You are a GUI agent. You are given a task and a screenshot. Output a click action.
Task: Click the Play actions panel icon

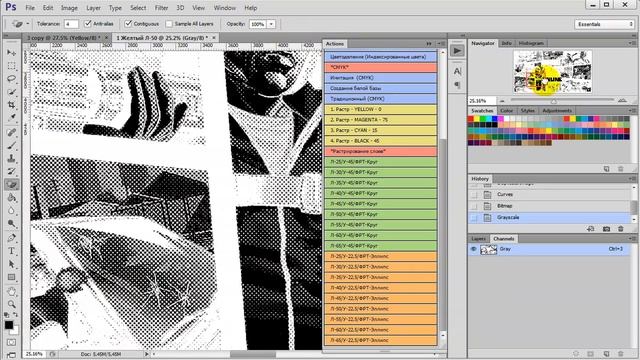(457, 51)
